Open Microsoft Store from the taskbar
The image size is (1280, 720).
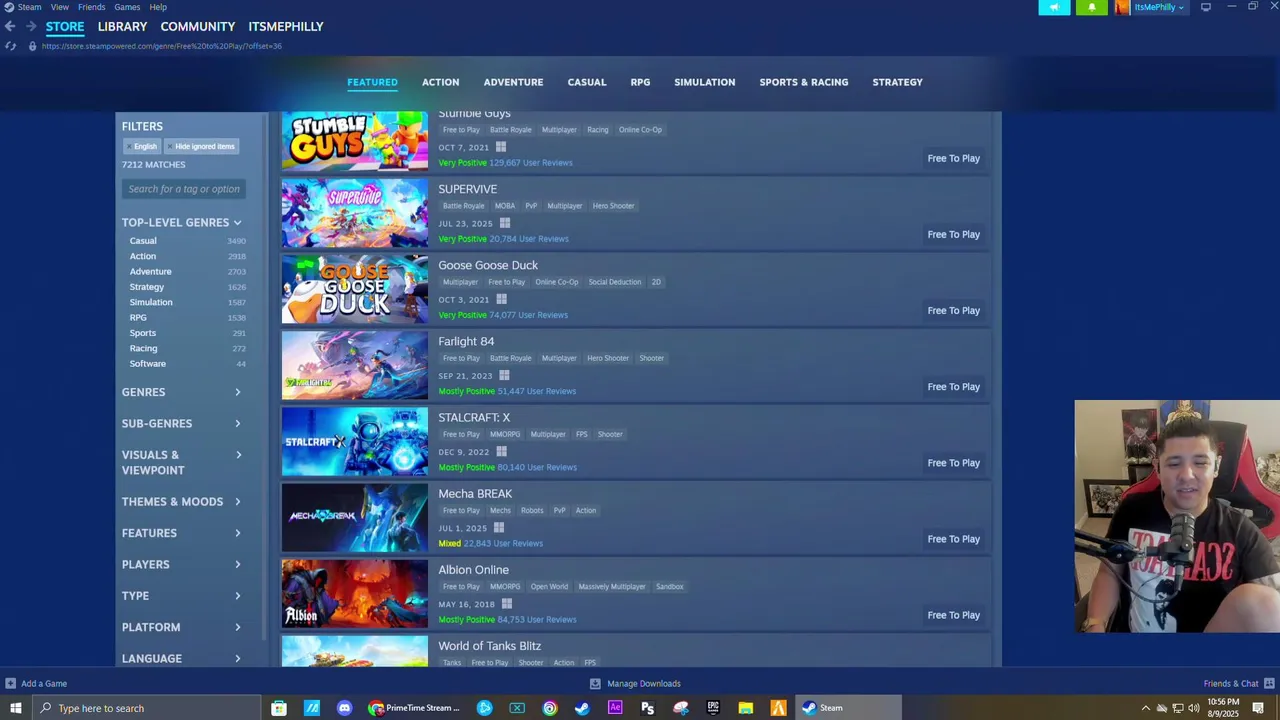pyautogui.click(x=279, y=708)
